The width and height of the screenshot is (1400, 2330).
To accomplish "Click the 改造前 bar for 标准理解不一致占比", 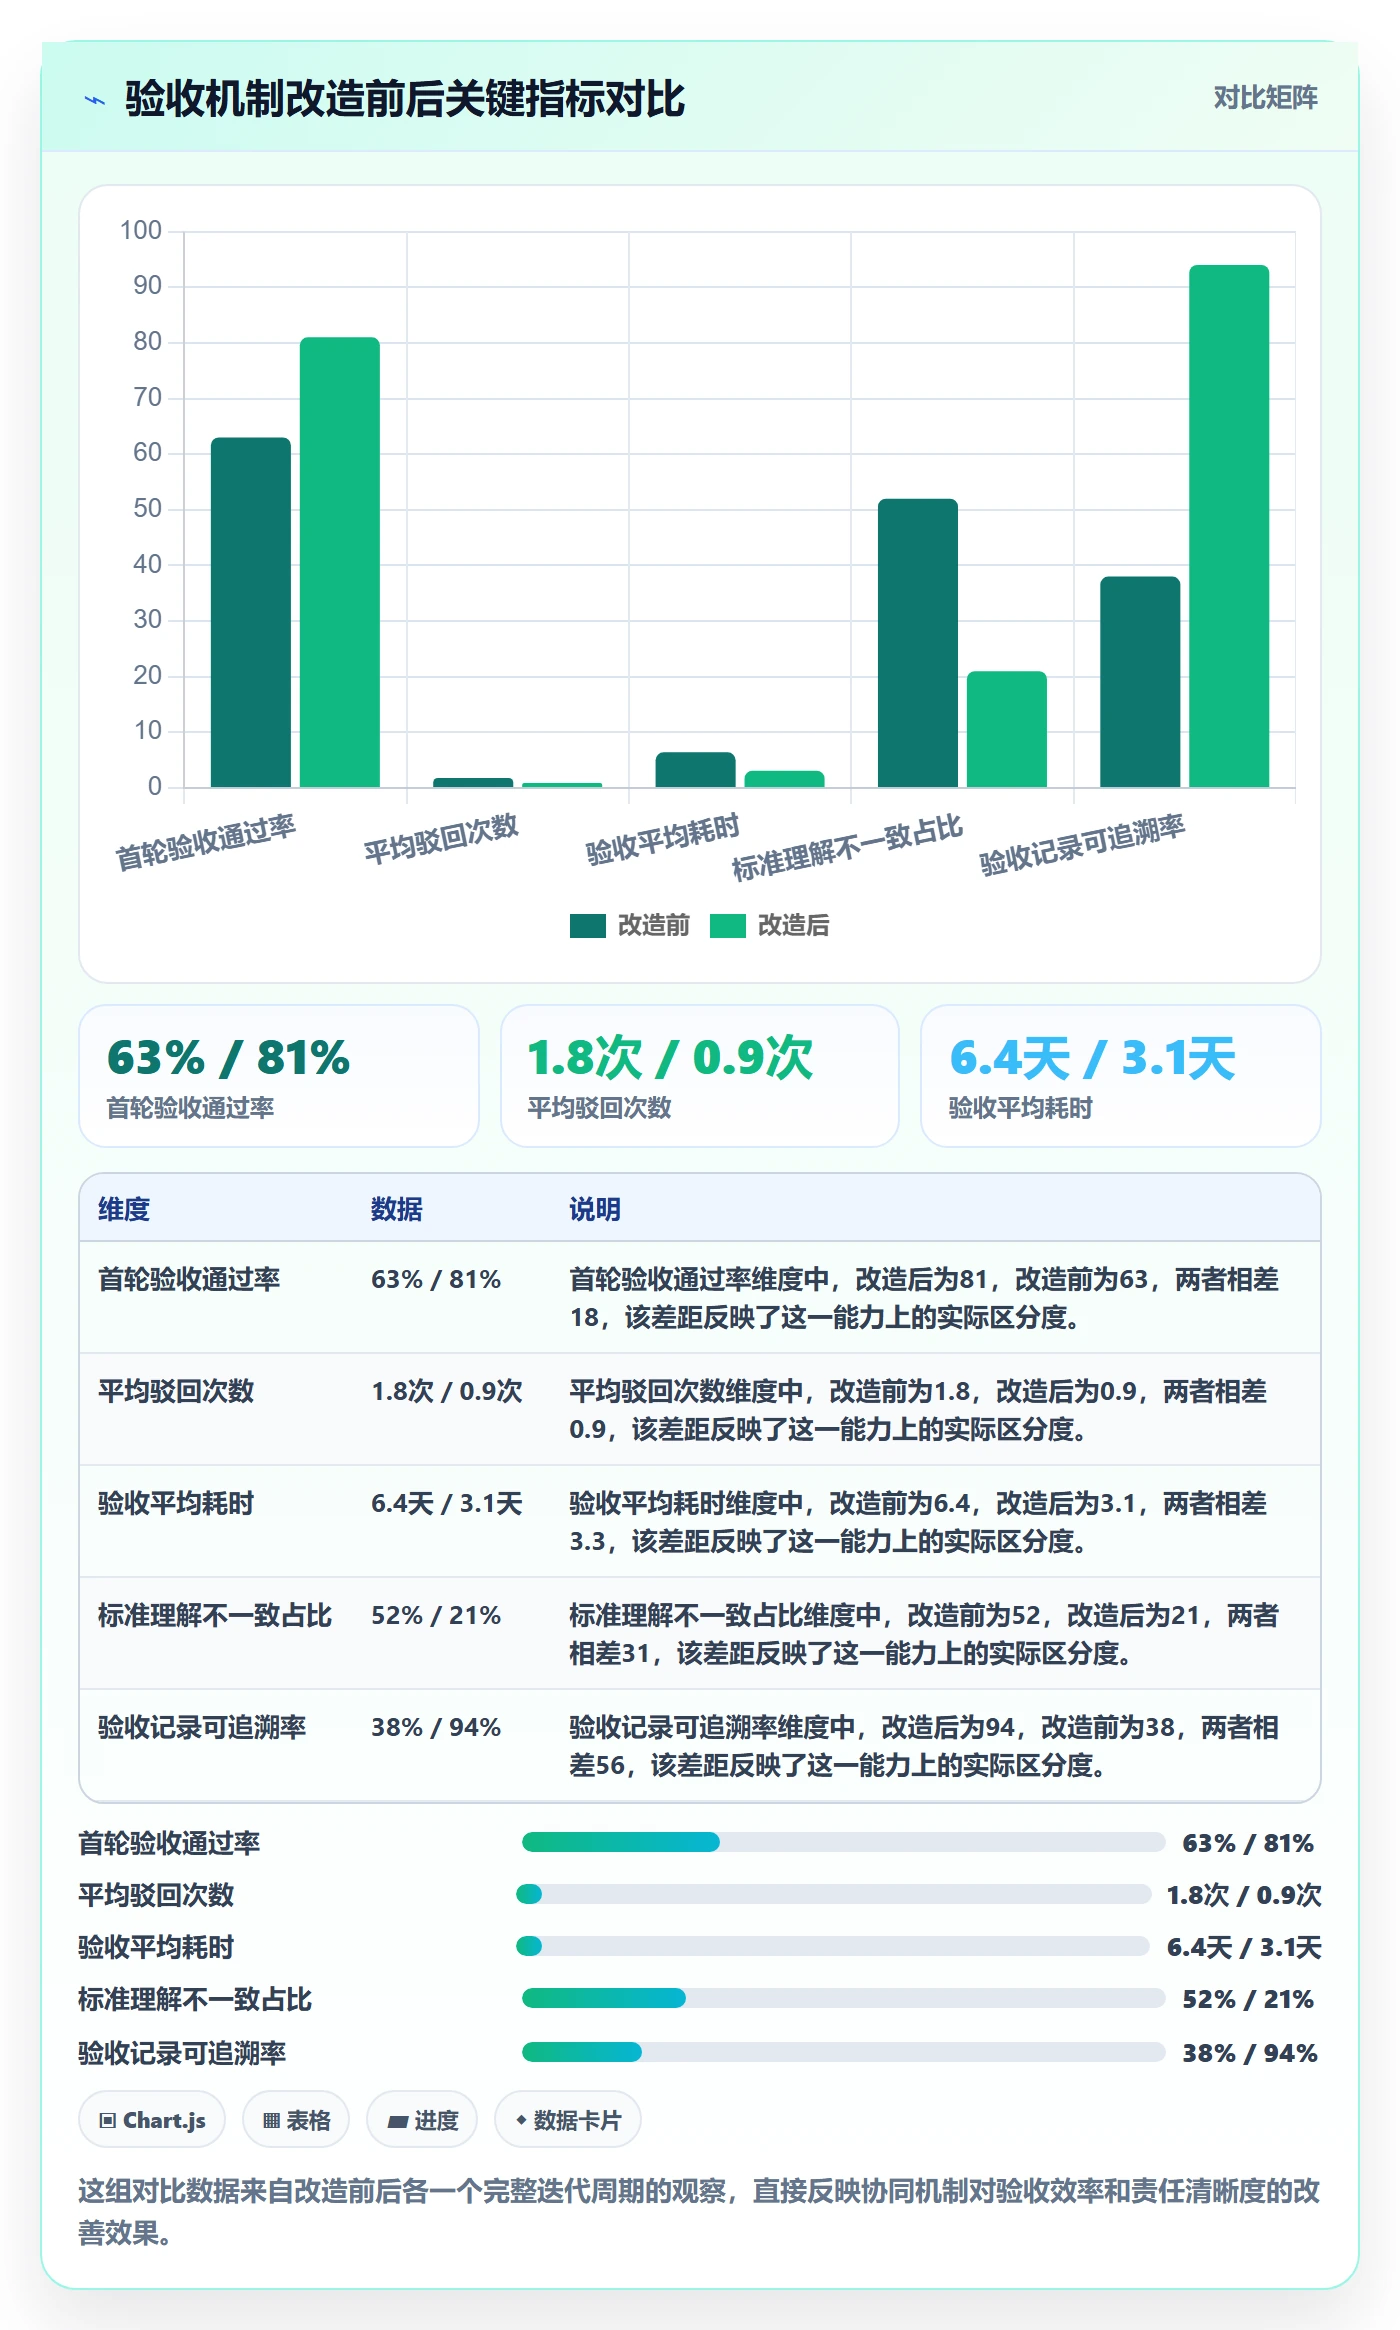I will coord(918,643).
